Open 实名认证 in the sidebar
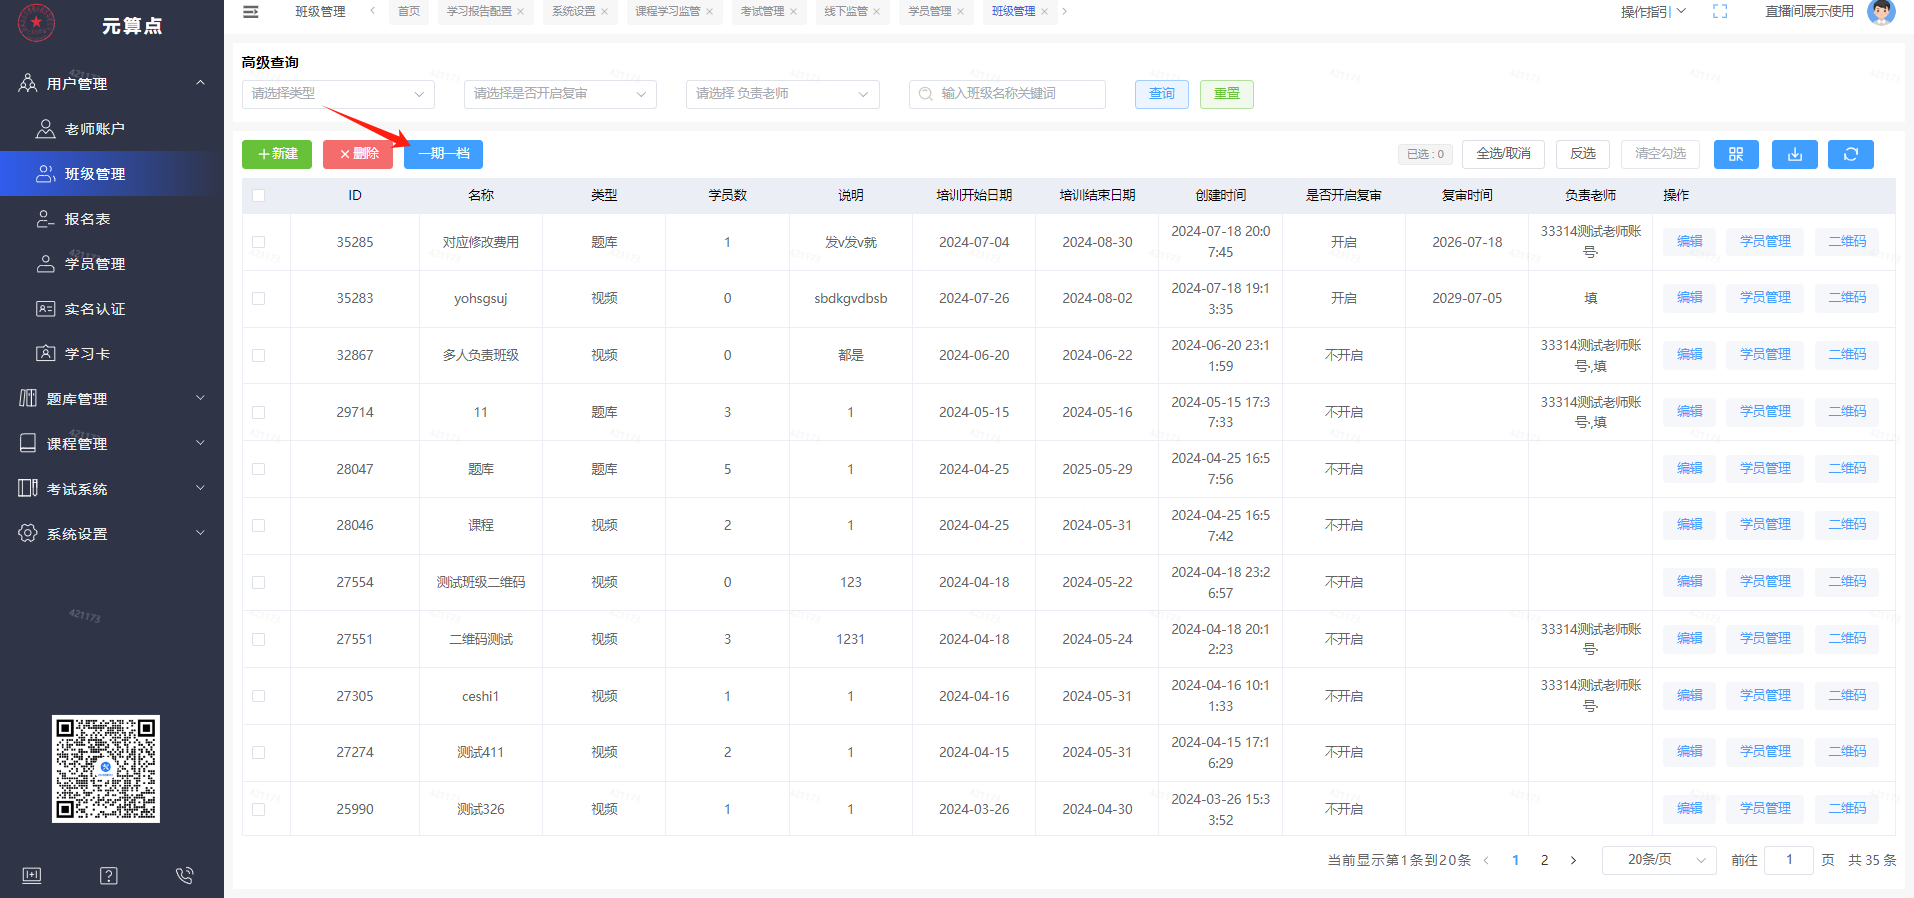Viewport: 1914px width, 898px height. point(112,309)
